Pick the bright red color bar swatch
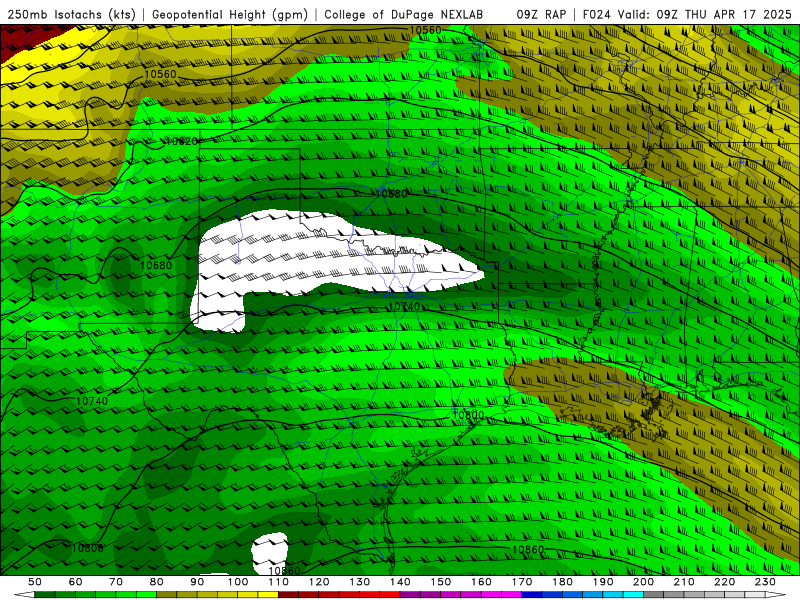 (389, 595)
